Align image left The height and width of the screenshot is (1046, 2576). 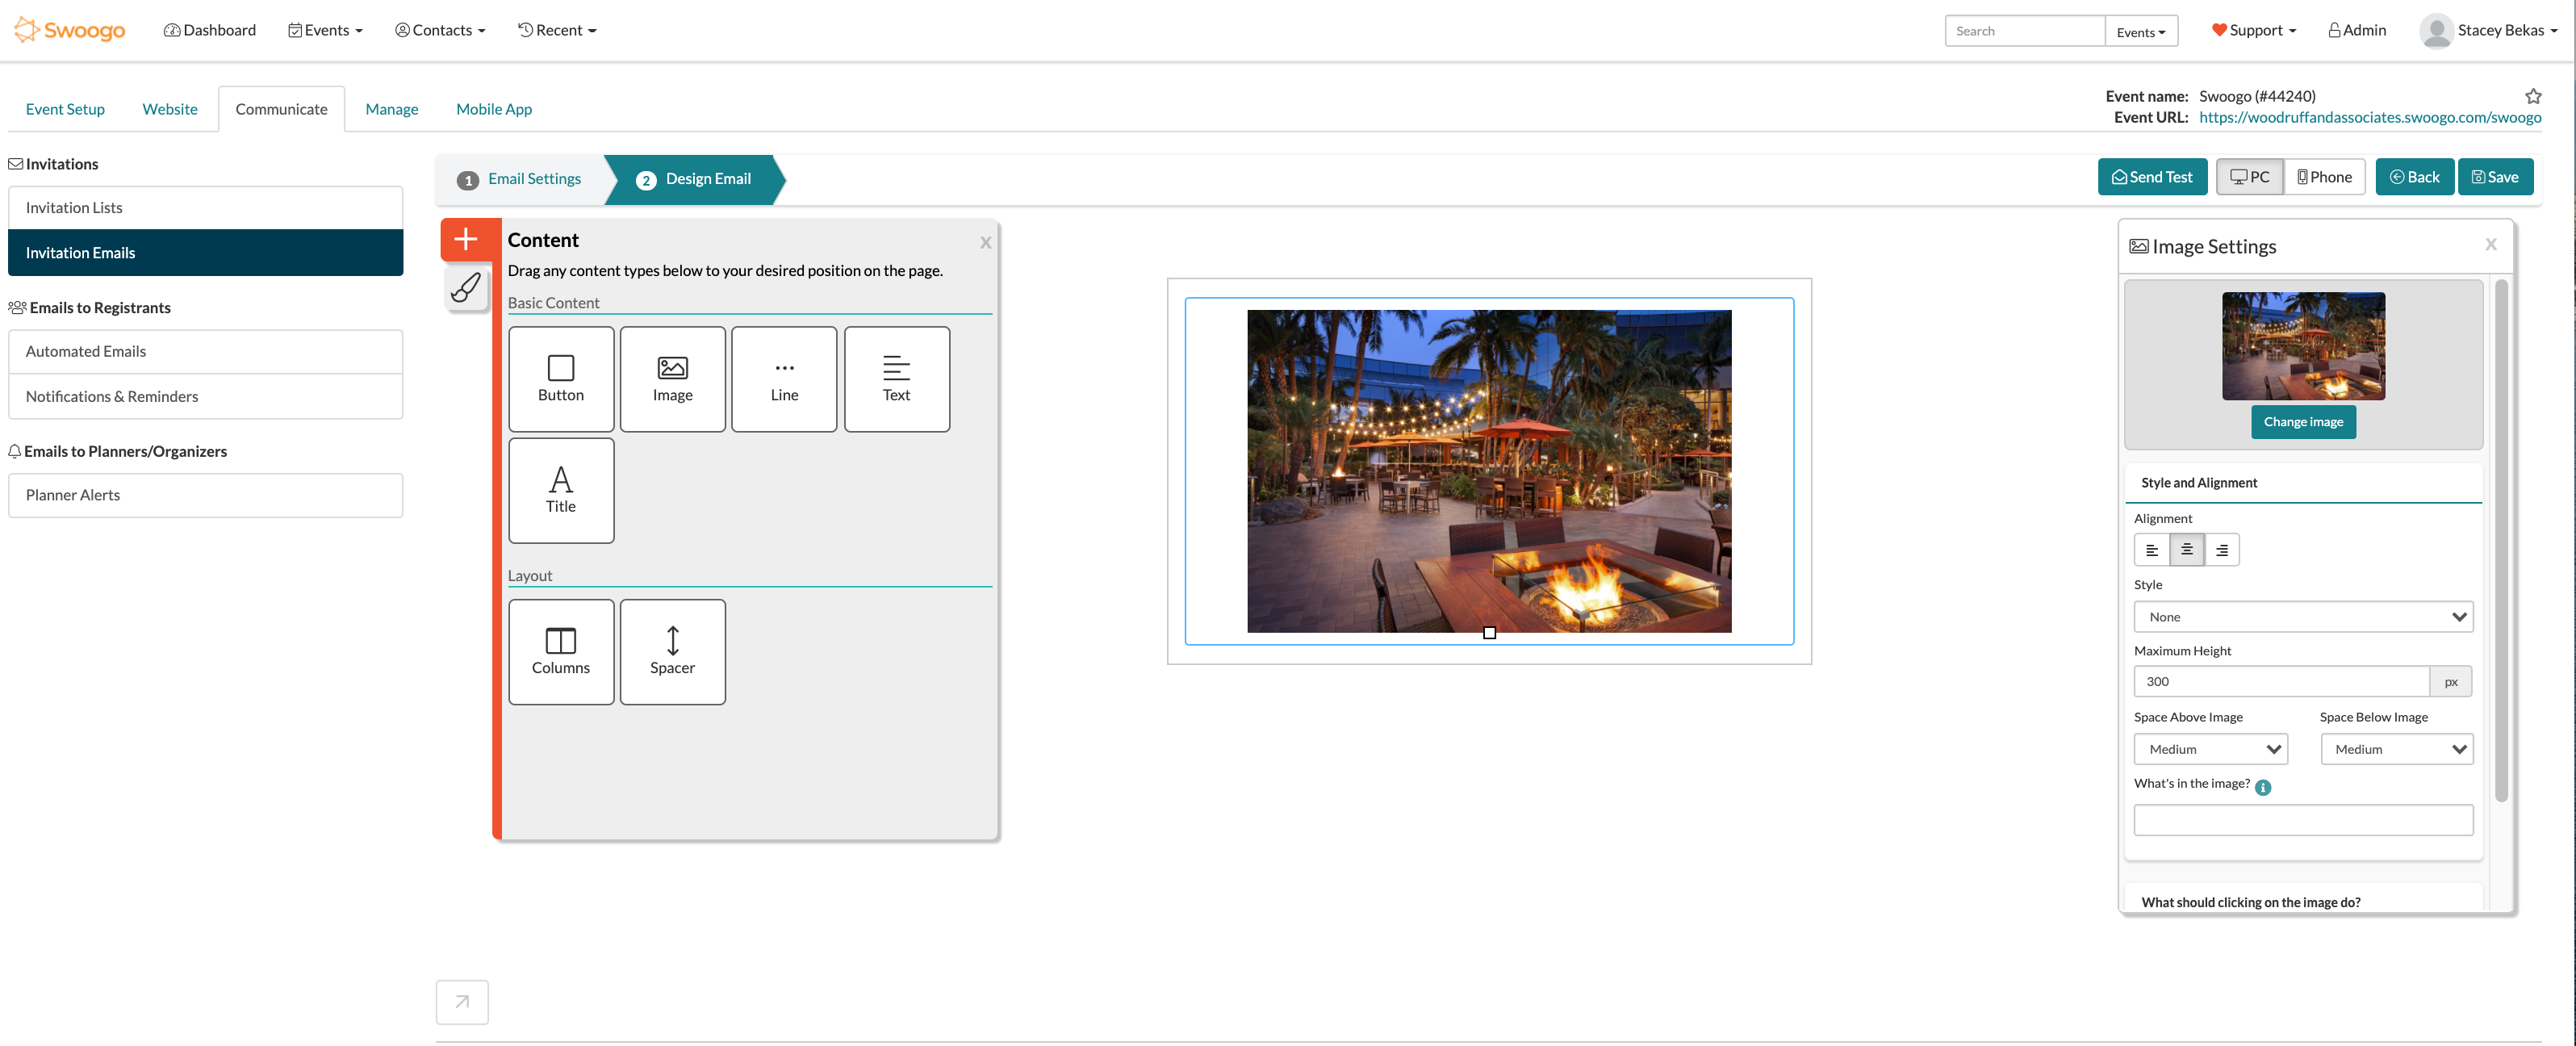[x=2152, y=550]
